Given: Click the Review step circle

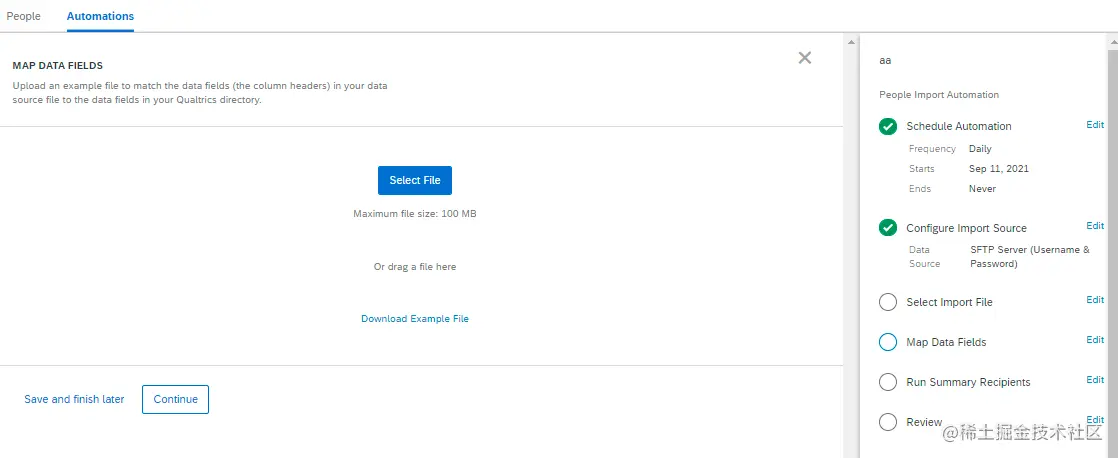Looking at the screenshot, I should pos(888,422).
